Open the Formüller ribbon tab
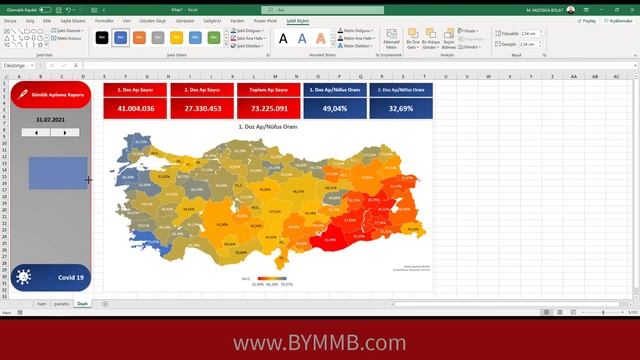640x360 pixels. point(104,21)
